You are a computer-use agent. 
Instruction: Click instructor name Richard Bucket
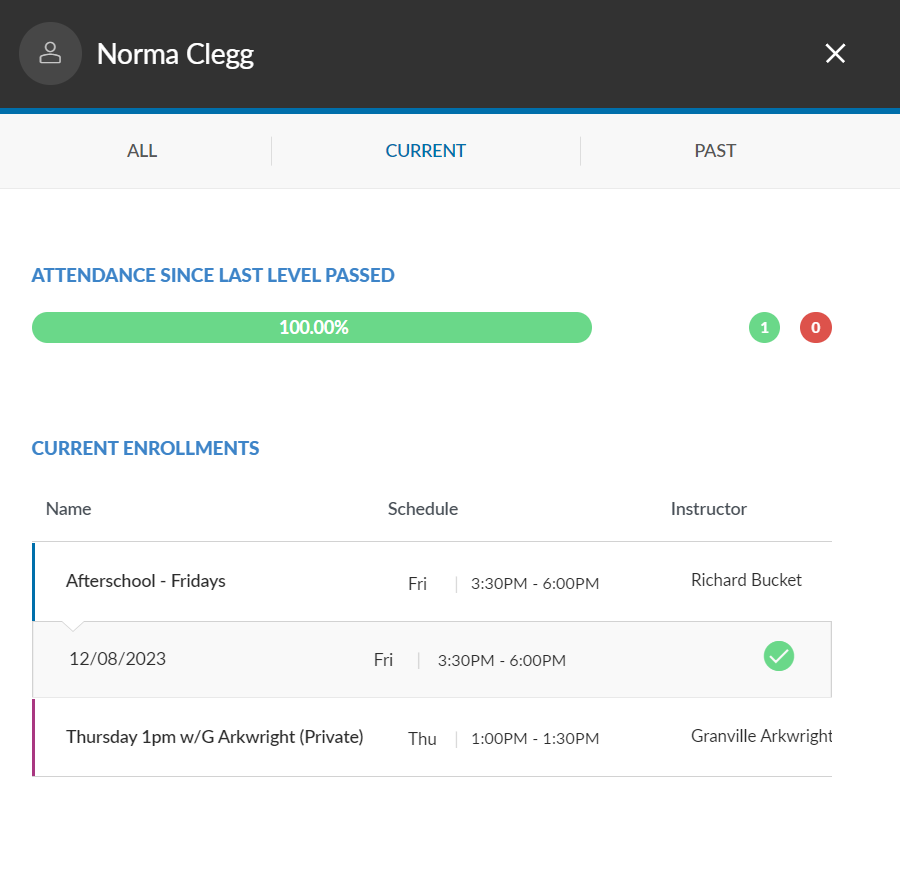[746, 580]
